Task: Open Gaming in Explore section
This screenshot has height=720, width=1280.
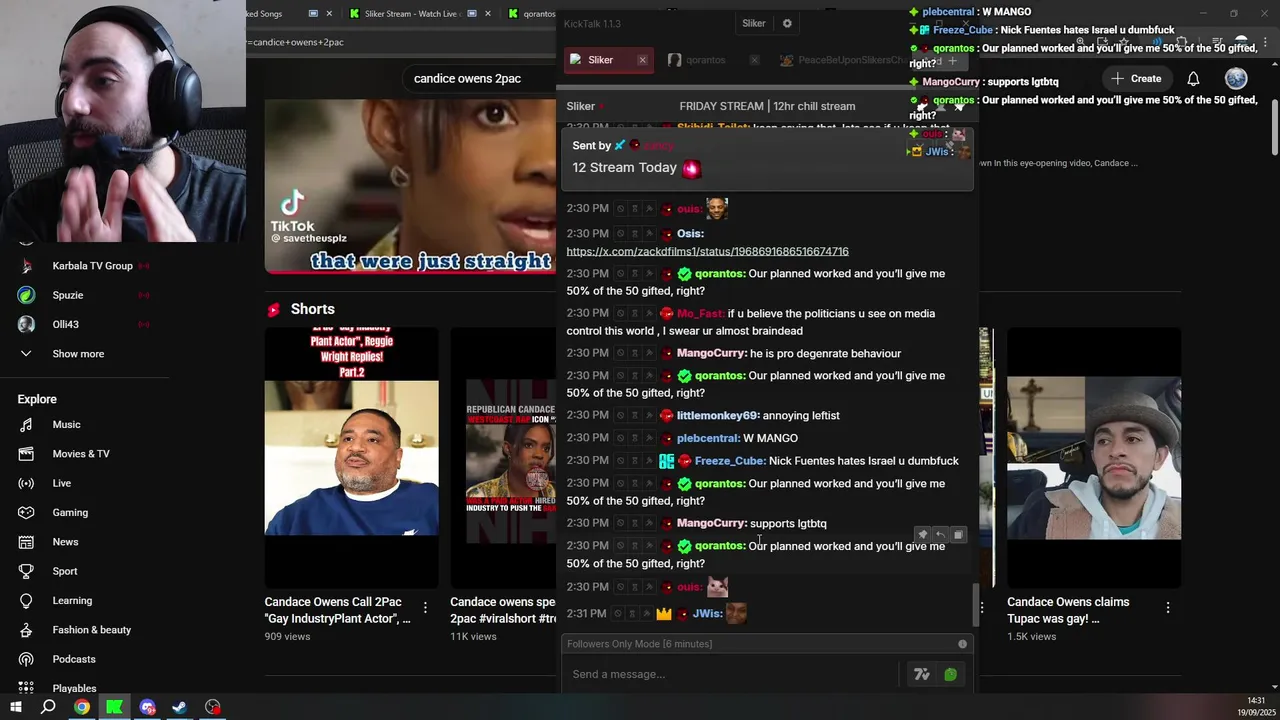Action: [70, 513]
